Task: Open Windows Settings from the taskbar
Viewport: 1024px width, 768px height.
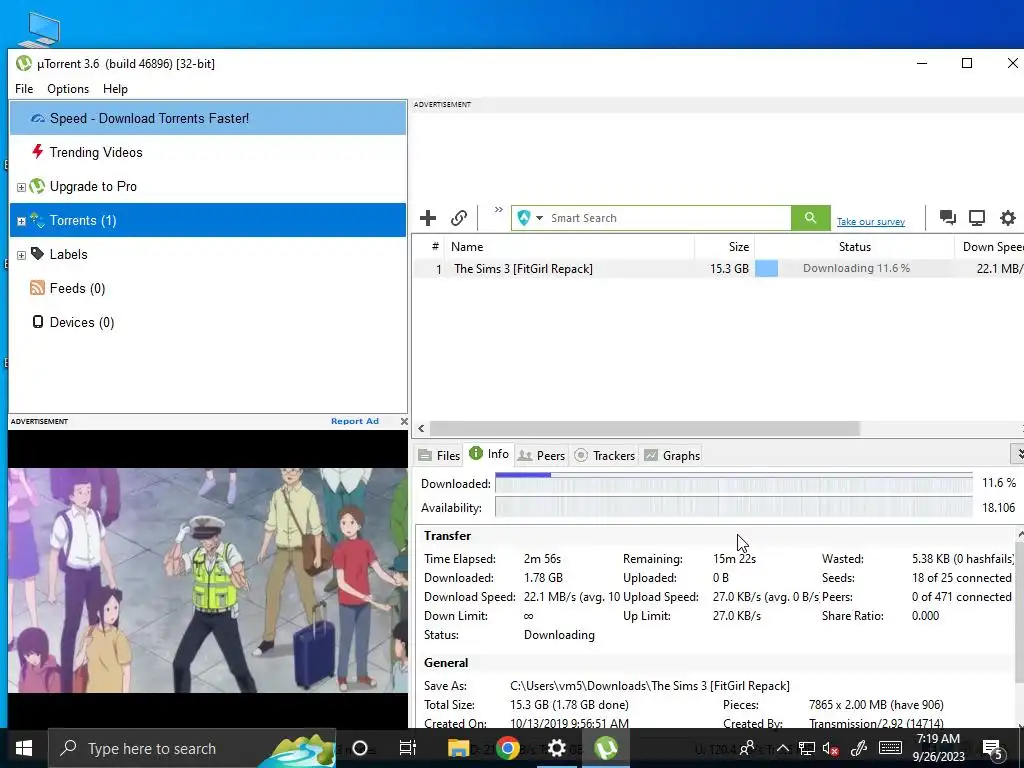Action: tap(556, 748)
